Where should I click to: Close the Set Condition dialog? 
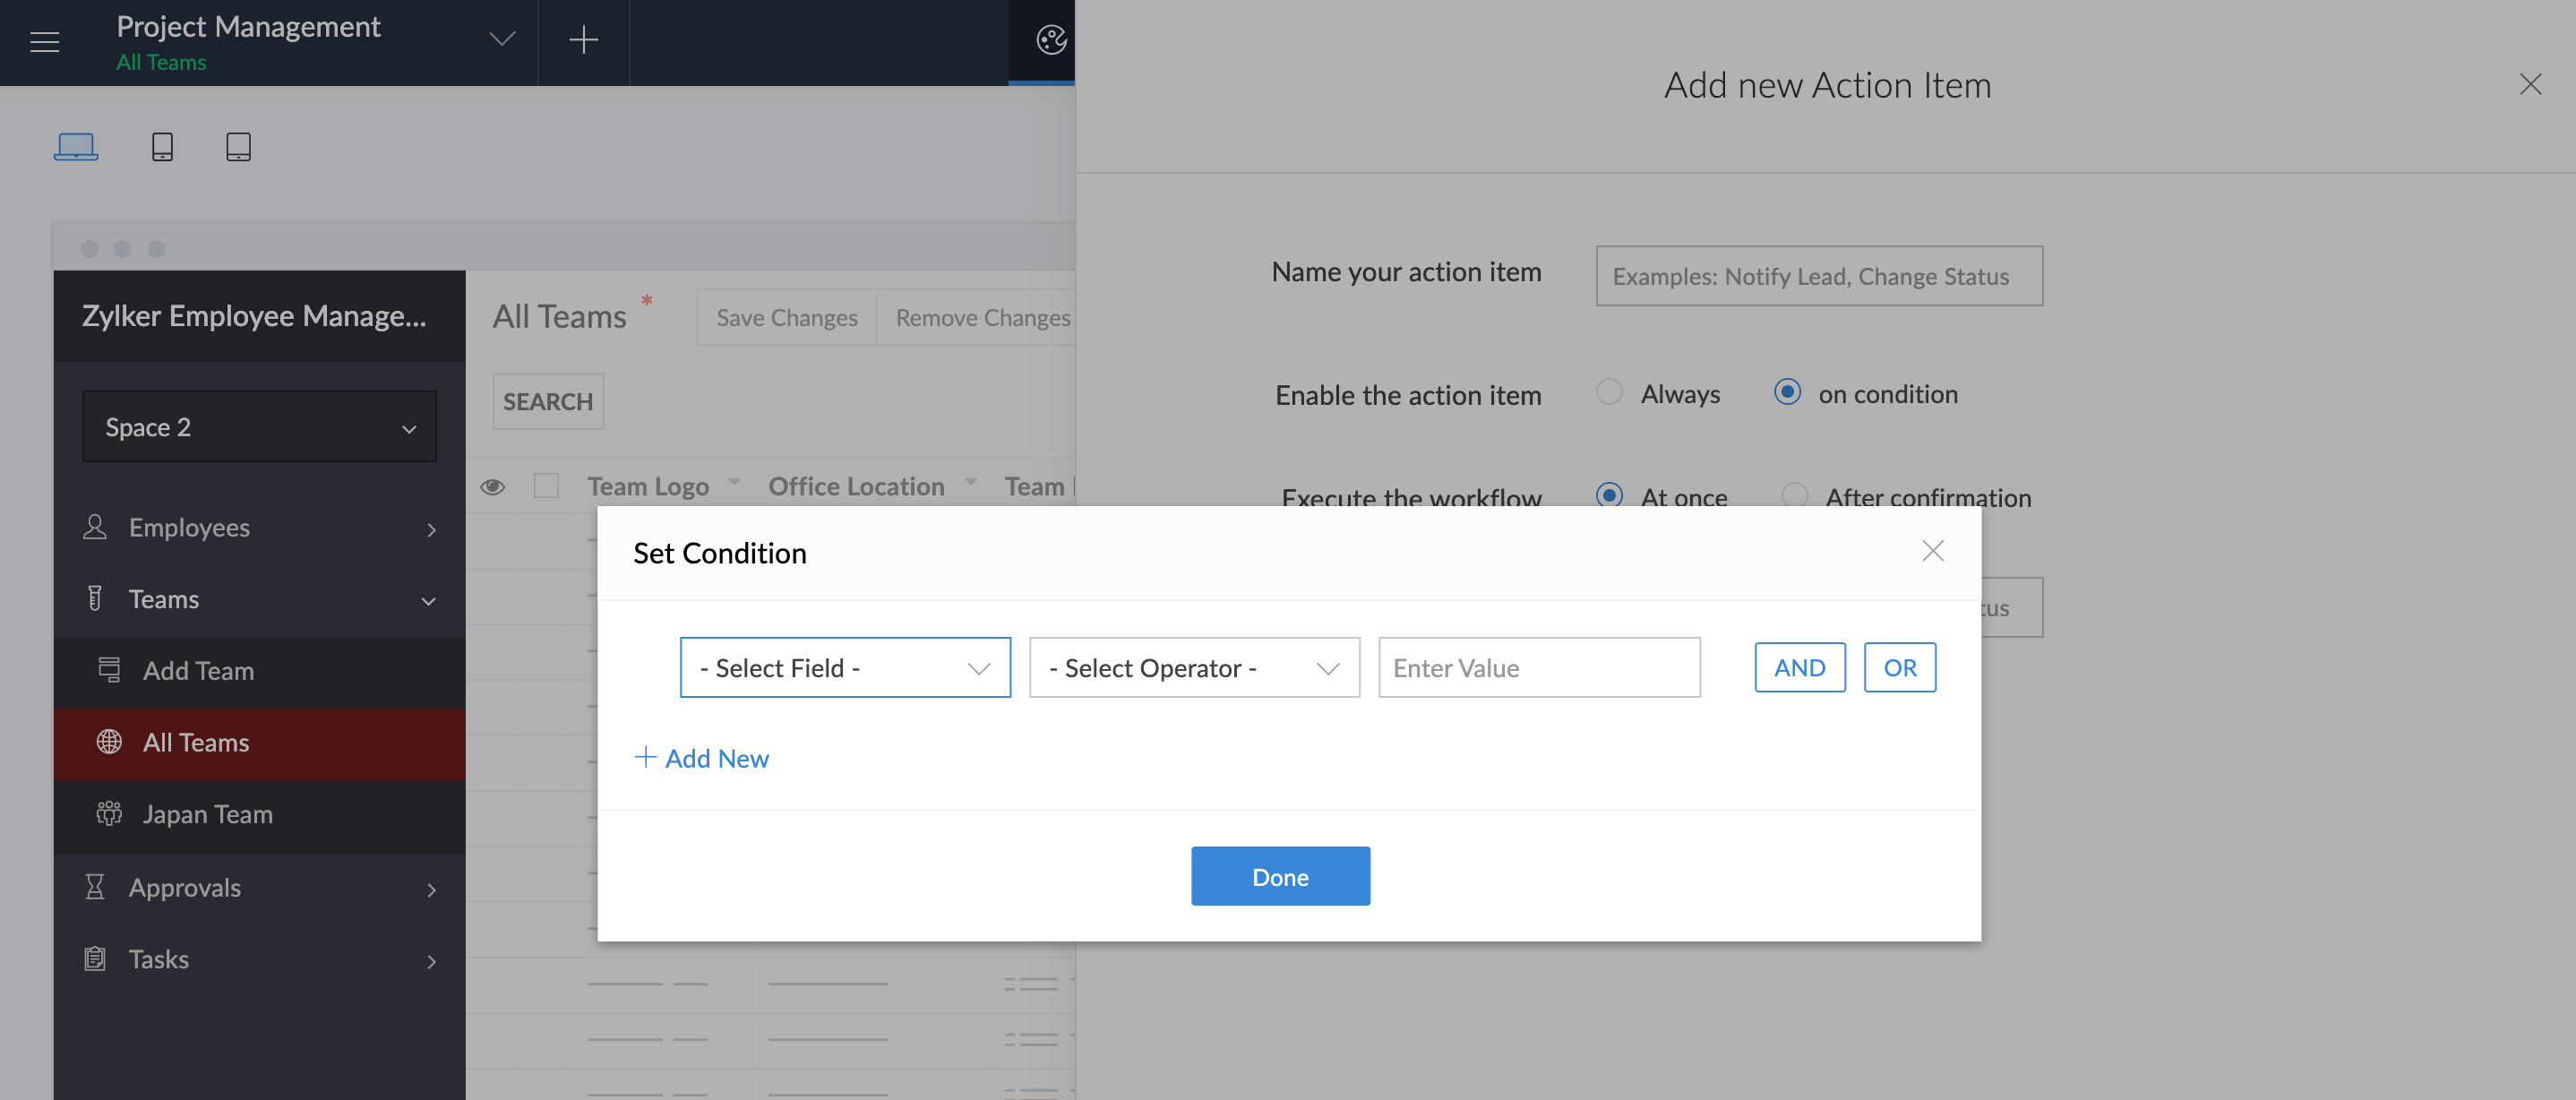(x=1932, y=551)
